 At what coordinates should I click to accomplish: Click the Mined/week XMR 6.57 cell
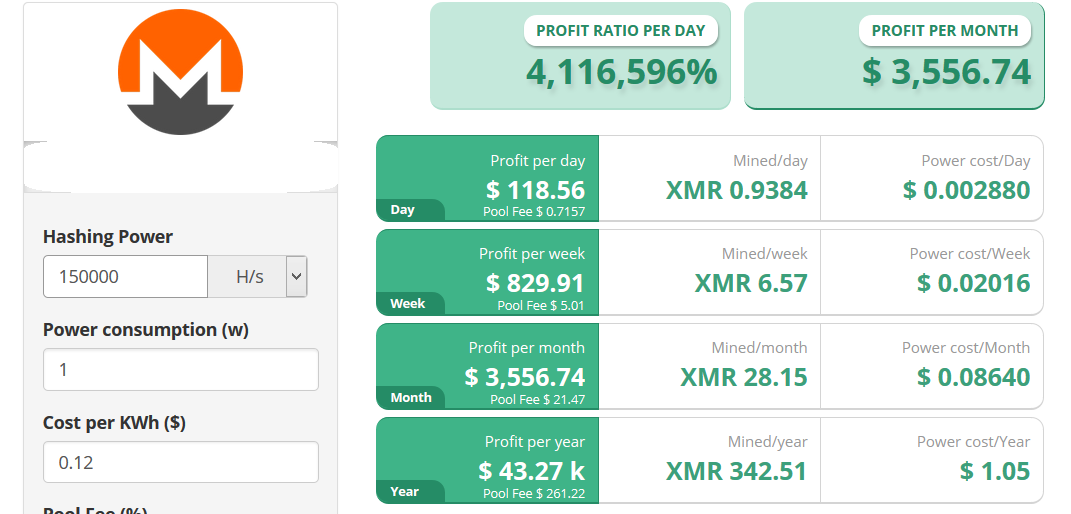click(710, 272)
